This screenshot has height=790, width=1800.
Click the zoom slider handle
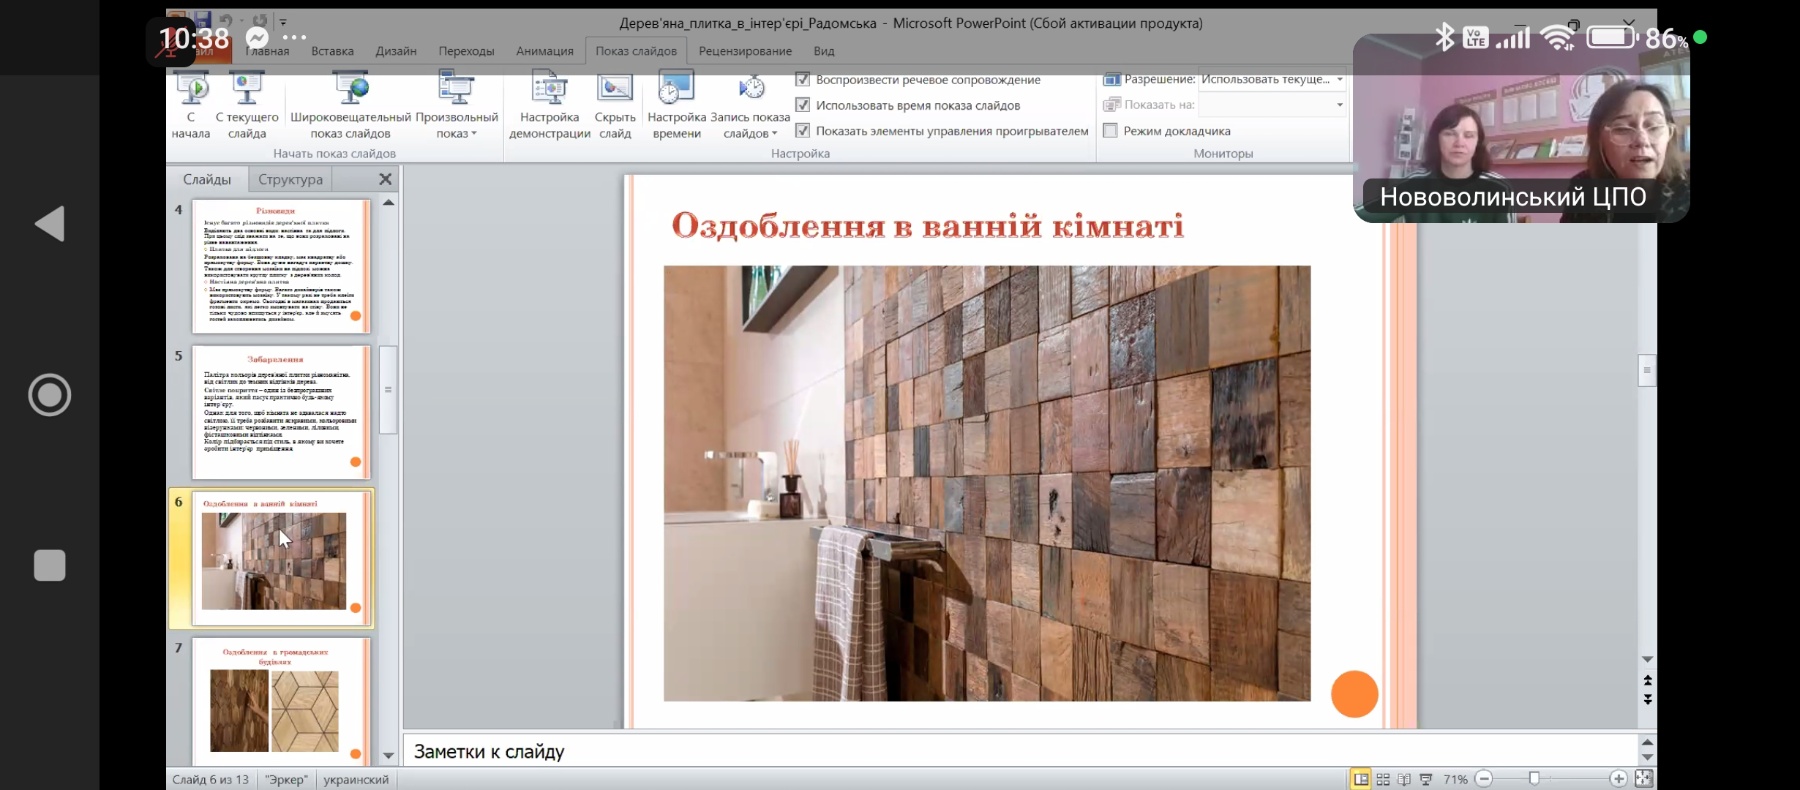pos(1534,779)
